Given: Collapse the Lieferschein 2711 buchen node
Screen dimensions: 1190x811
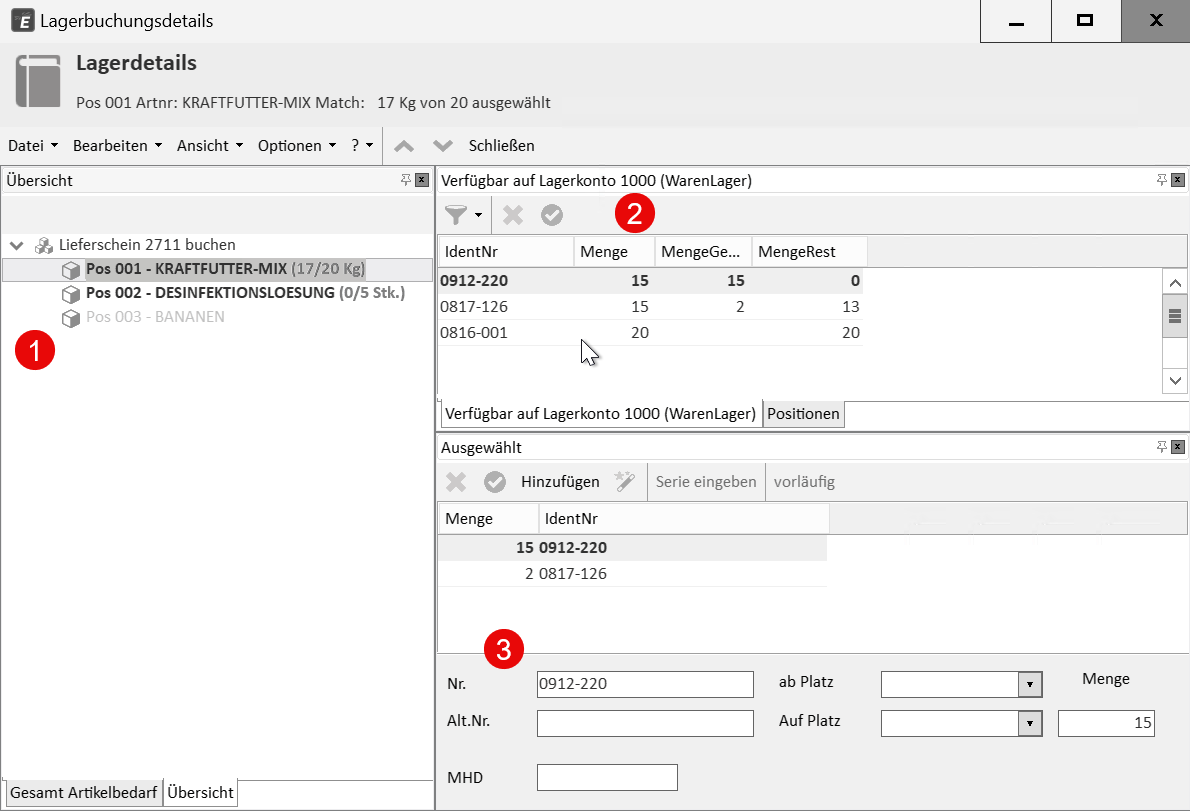Looking at the screenshot, I should (x=17, y=245).
